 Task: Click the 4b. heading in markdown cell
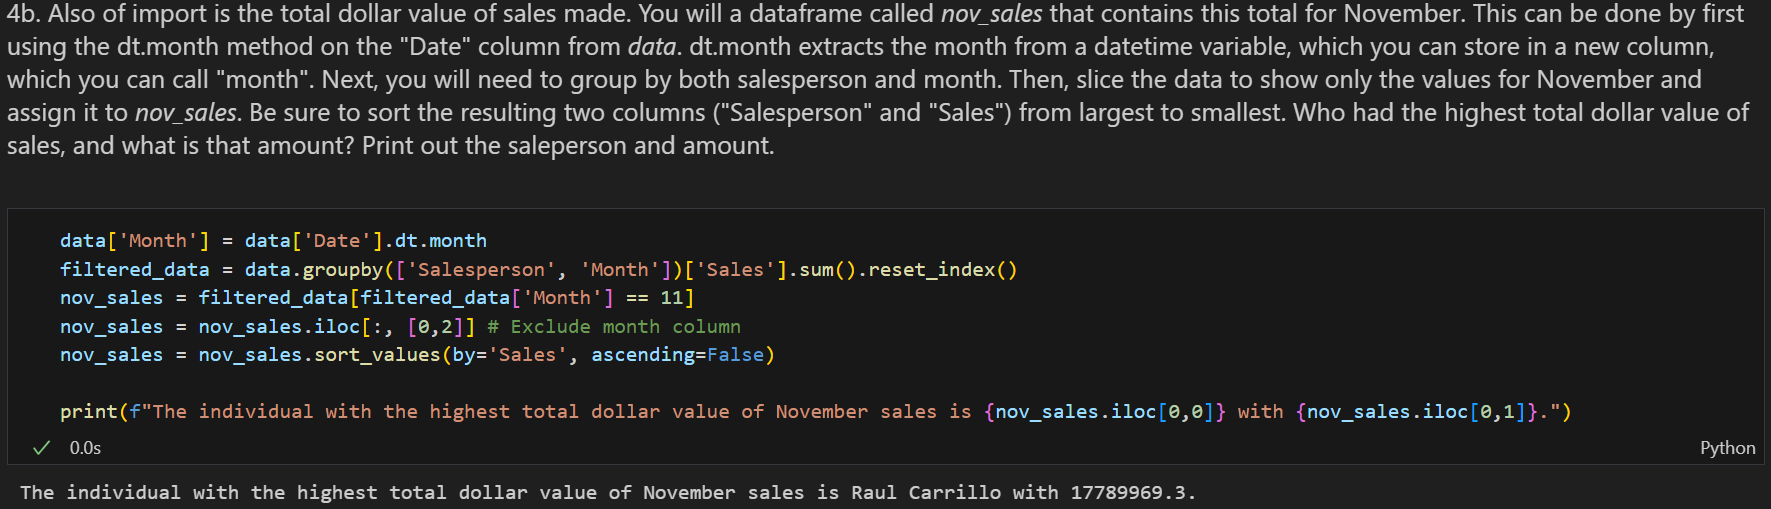(x=23, y=14)
